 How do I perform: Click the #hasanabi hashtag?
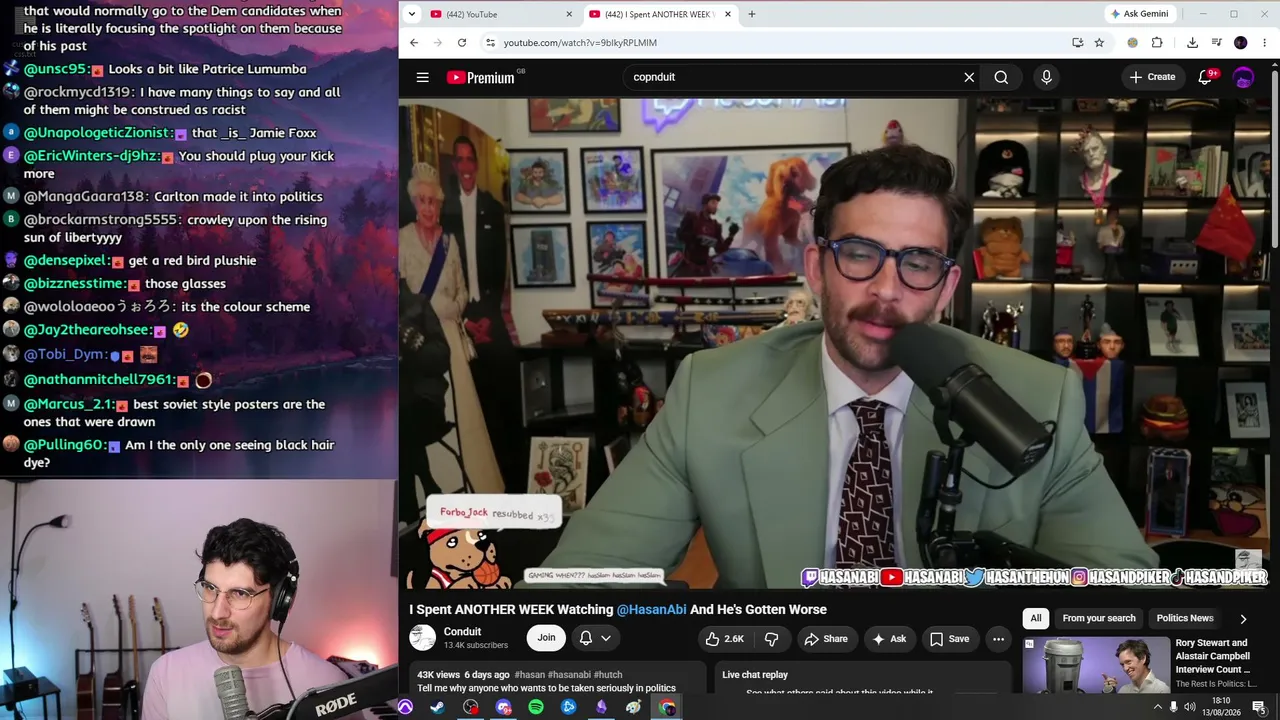[569, 675]
